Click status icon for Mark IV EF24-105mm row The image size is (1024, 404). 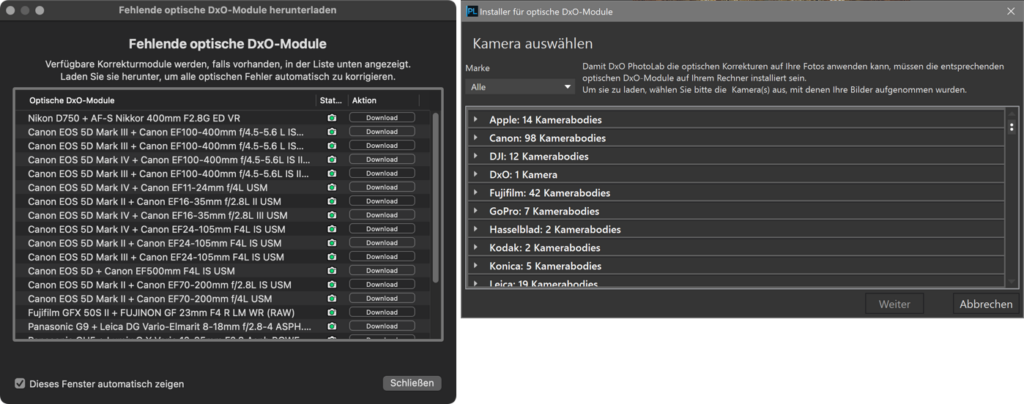(x=332, y=229)
